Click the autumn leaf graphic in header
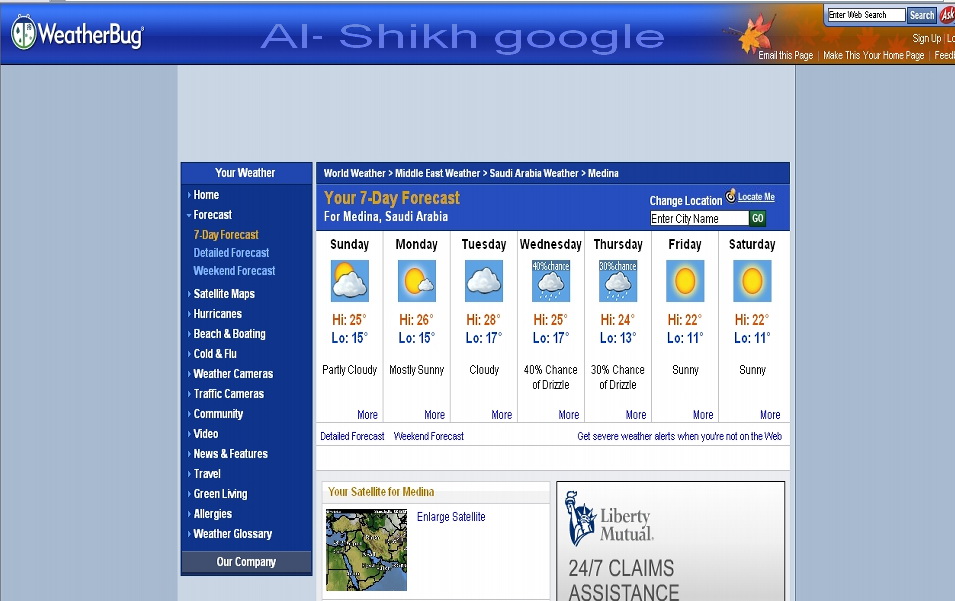 pyautogui.click(x=754, y=32)
